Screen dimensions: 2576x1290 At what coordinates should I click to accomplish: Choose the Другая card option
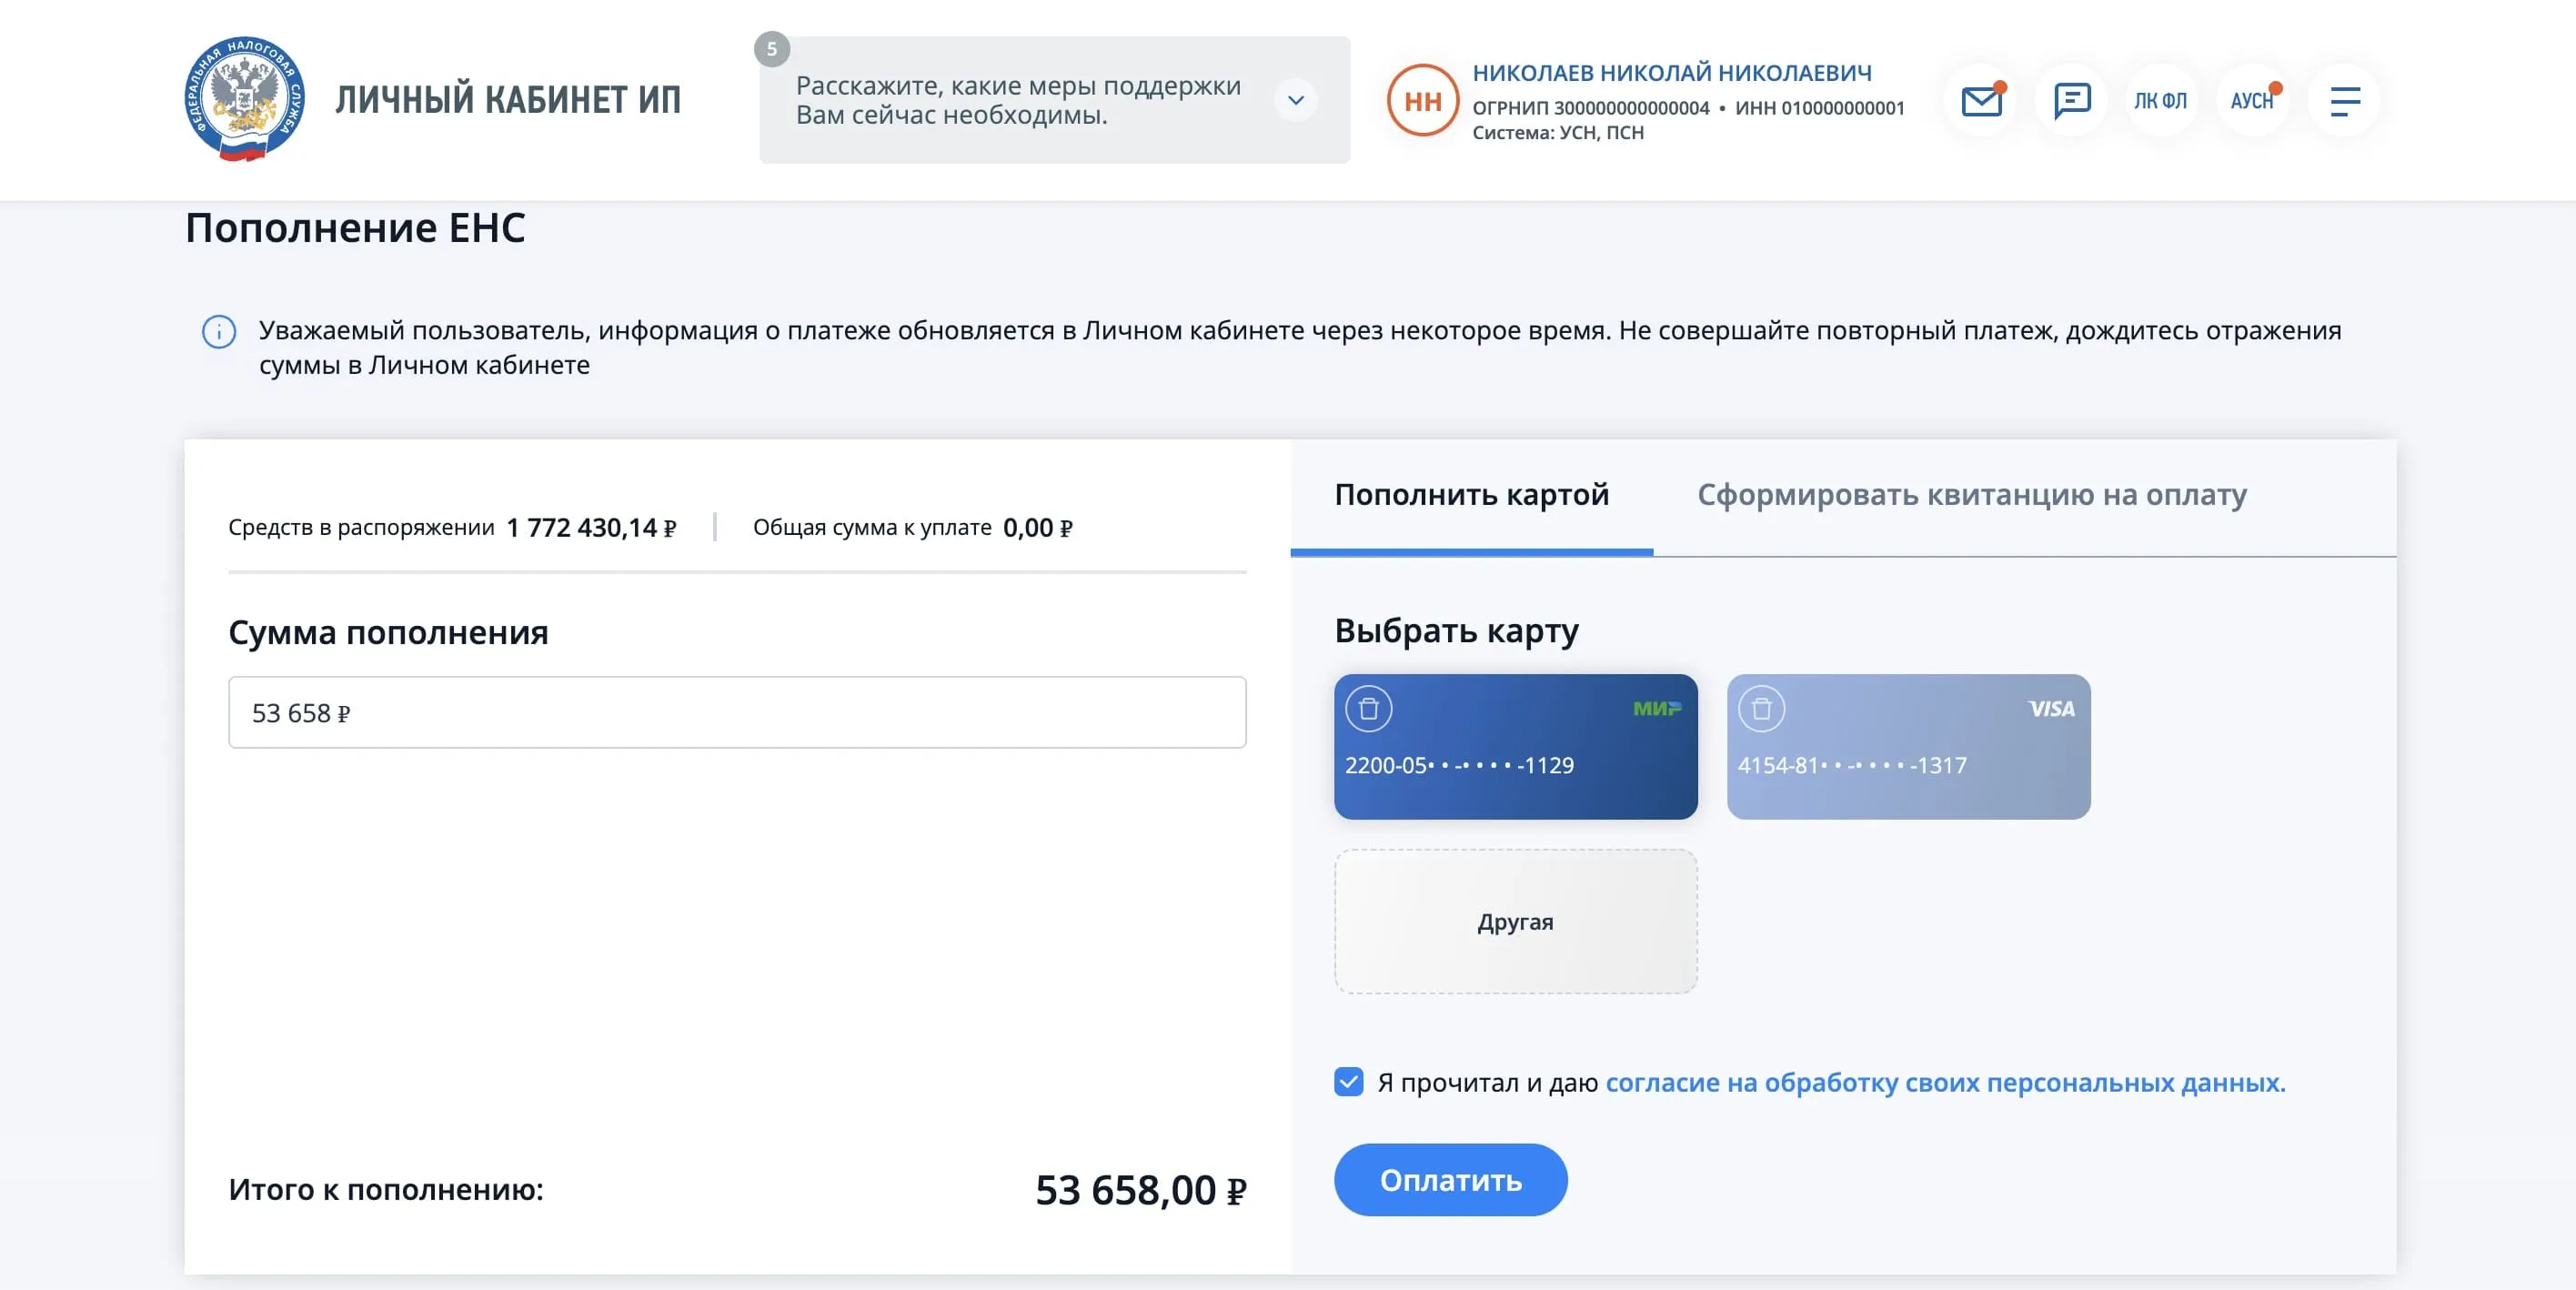coord(1515,922)
